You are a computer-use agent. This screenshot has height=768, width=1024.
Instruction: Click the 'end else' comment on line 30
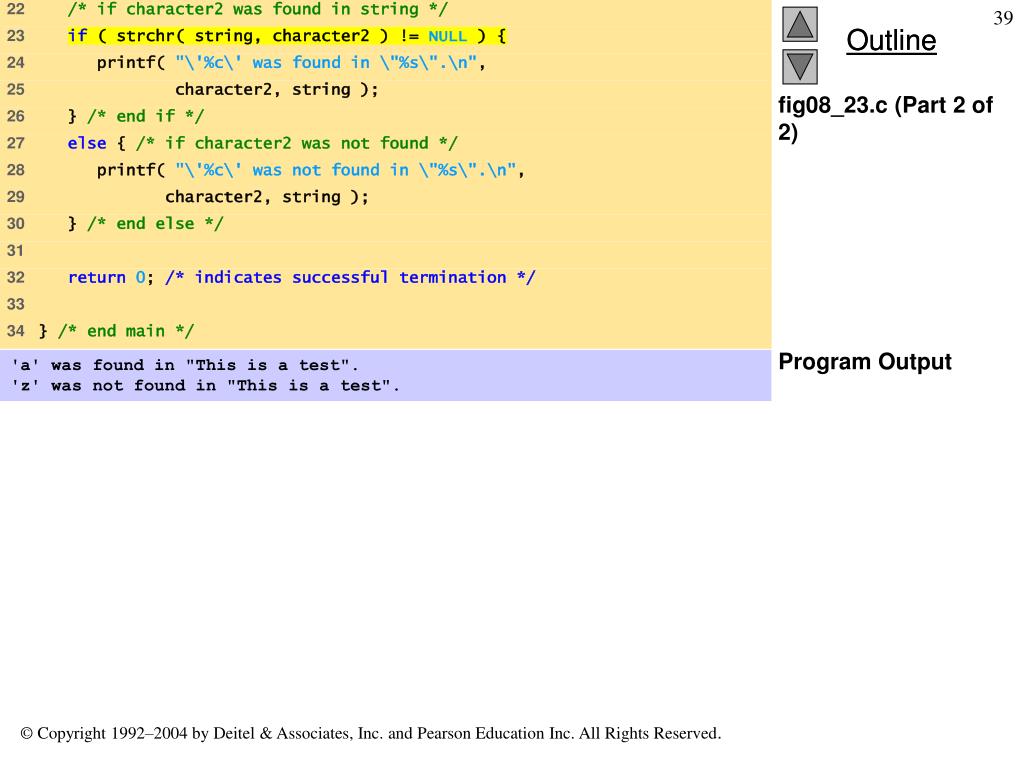pyautogui.click(x=155, y=223)
